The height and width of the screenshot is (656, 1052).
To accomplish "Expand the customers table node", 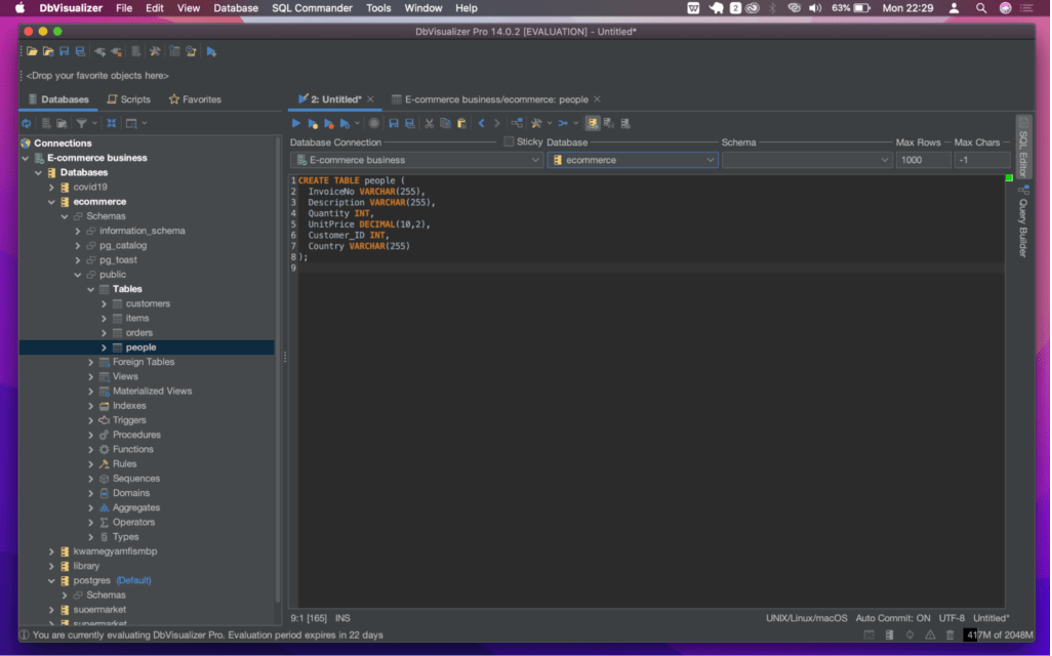I will point(104,304).
